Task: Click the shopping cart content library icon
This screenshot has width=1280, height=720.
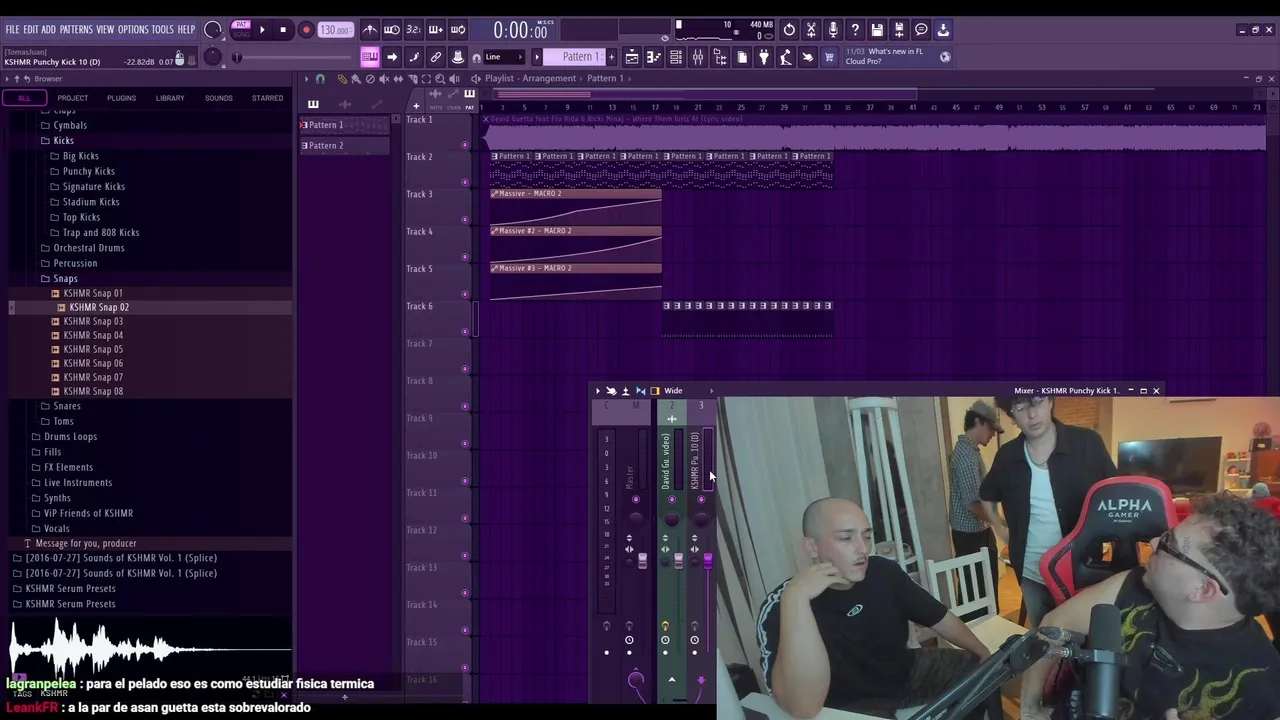Action: click(829, 57)
